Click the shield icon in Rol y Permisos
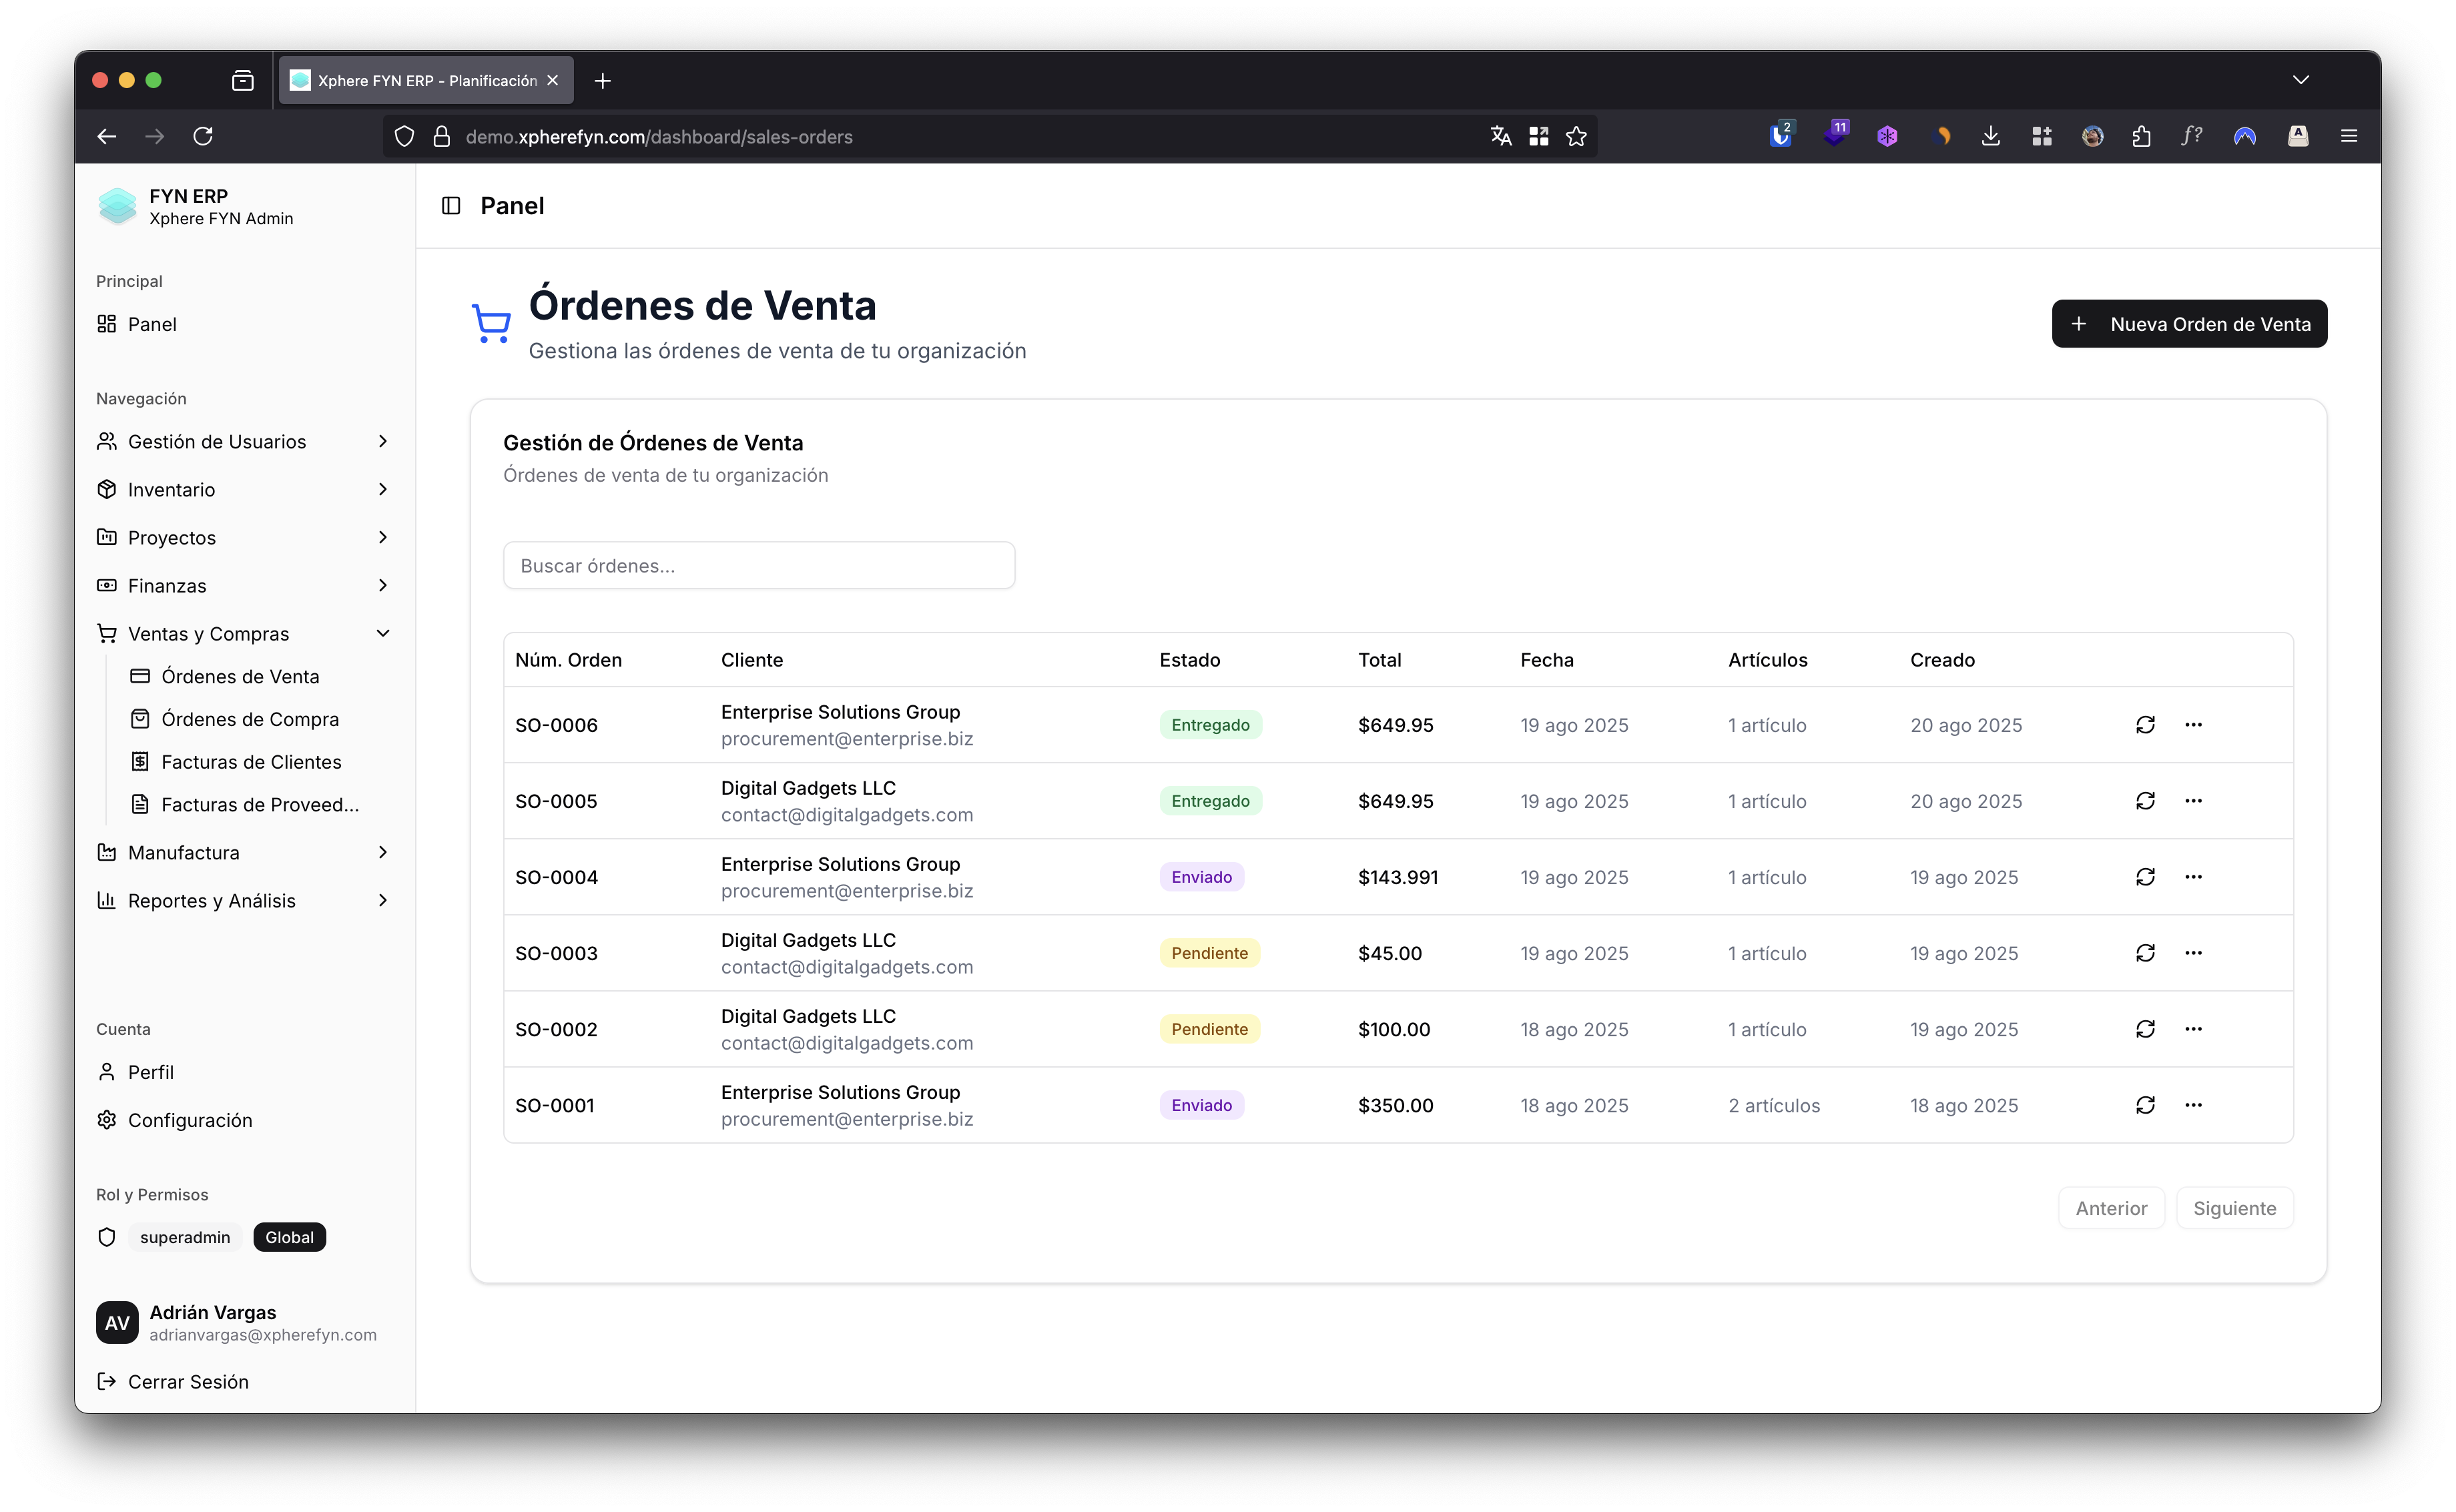Viewport: 2456px width, 1512px height. [x=106, y=1236]
